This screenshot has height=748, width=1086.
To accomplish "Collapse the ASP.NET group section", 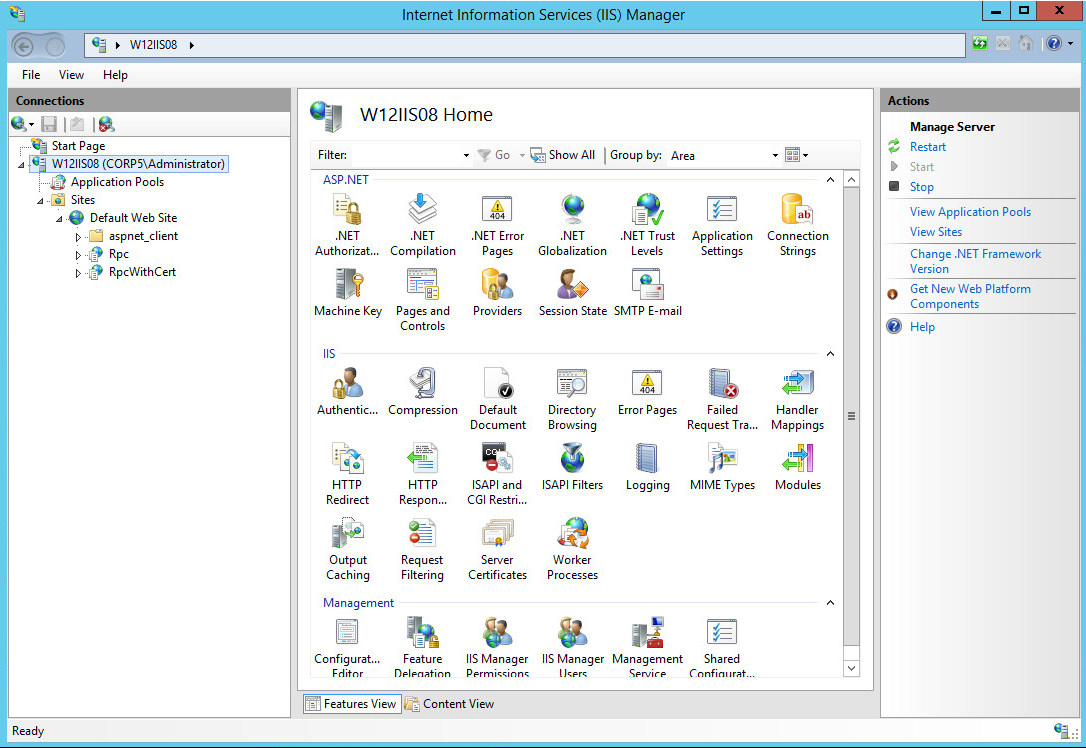I will [x=830, y=180].
